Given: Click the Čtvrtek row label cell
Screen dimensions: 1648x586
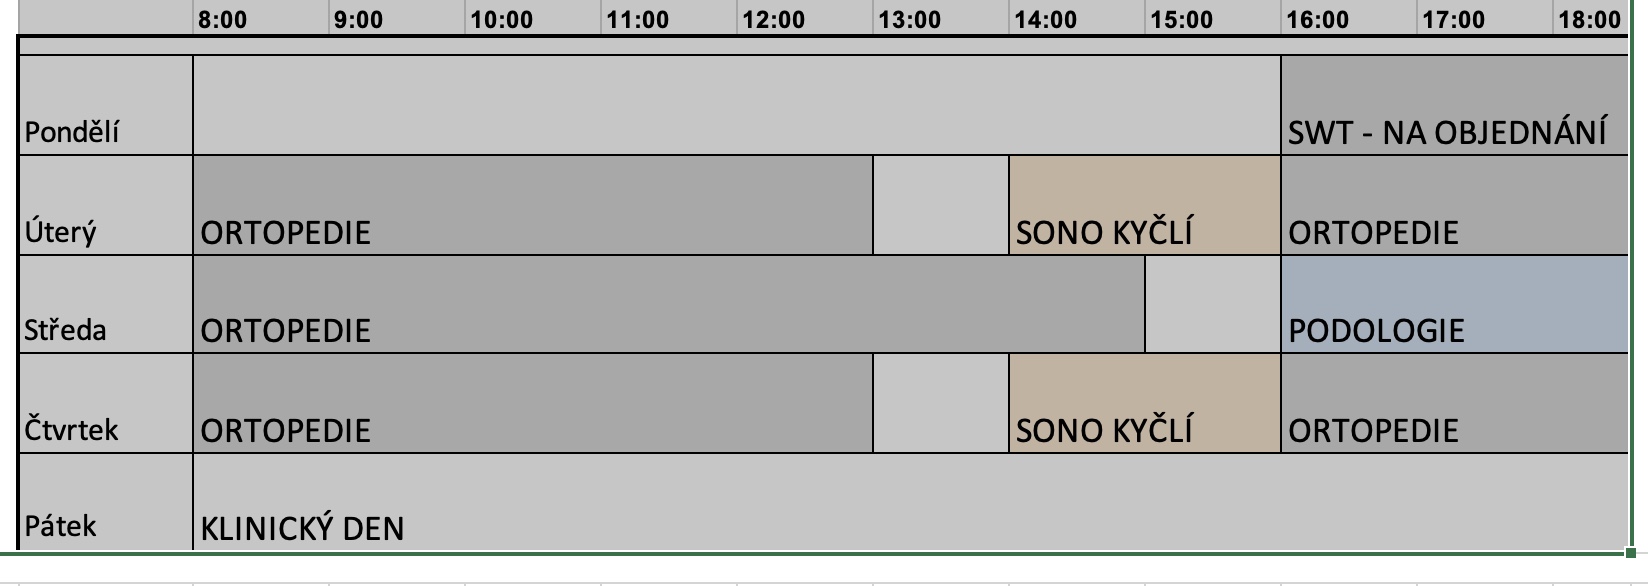Looking at the screenshot, I should coord(105,404).
